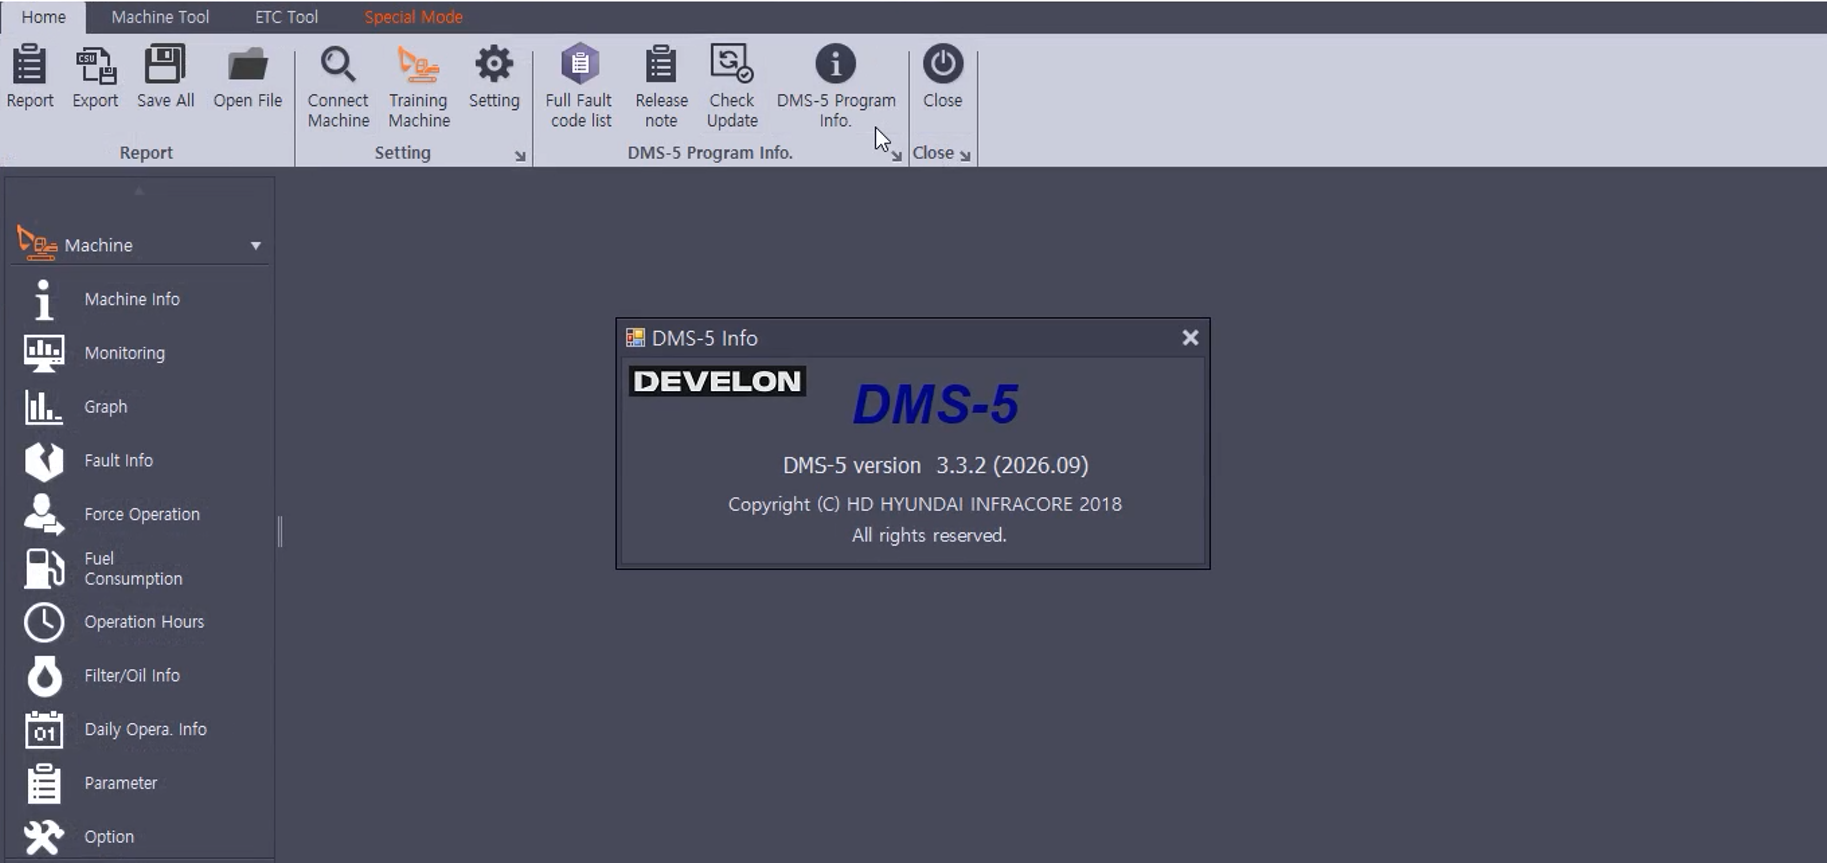Start Training Machine mode
1827x863 pixels.
click(x=419, y=87)
